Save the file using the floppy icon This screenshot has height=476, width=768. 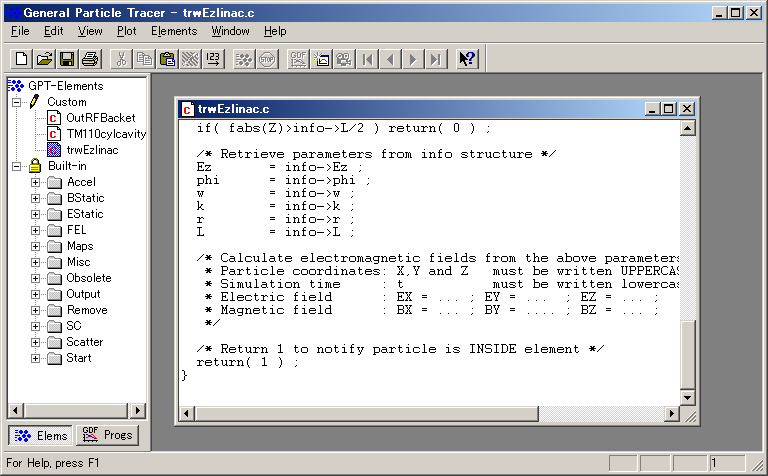pyautogui.click(x=67, y=59)
